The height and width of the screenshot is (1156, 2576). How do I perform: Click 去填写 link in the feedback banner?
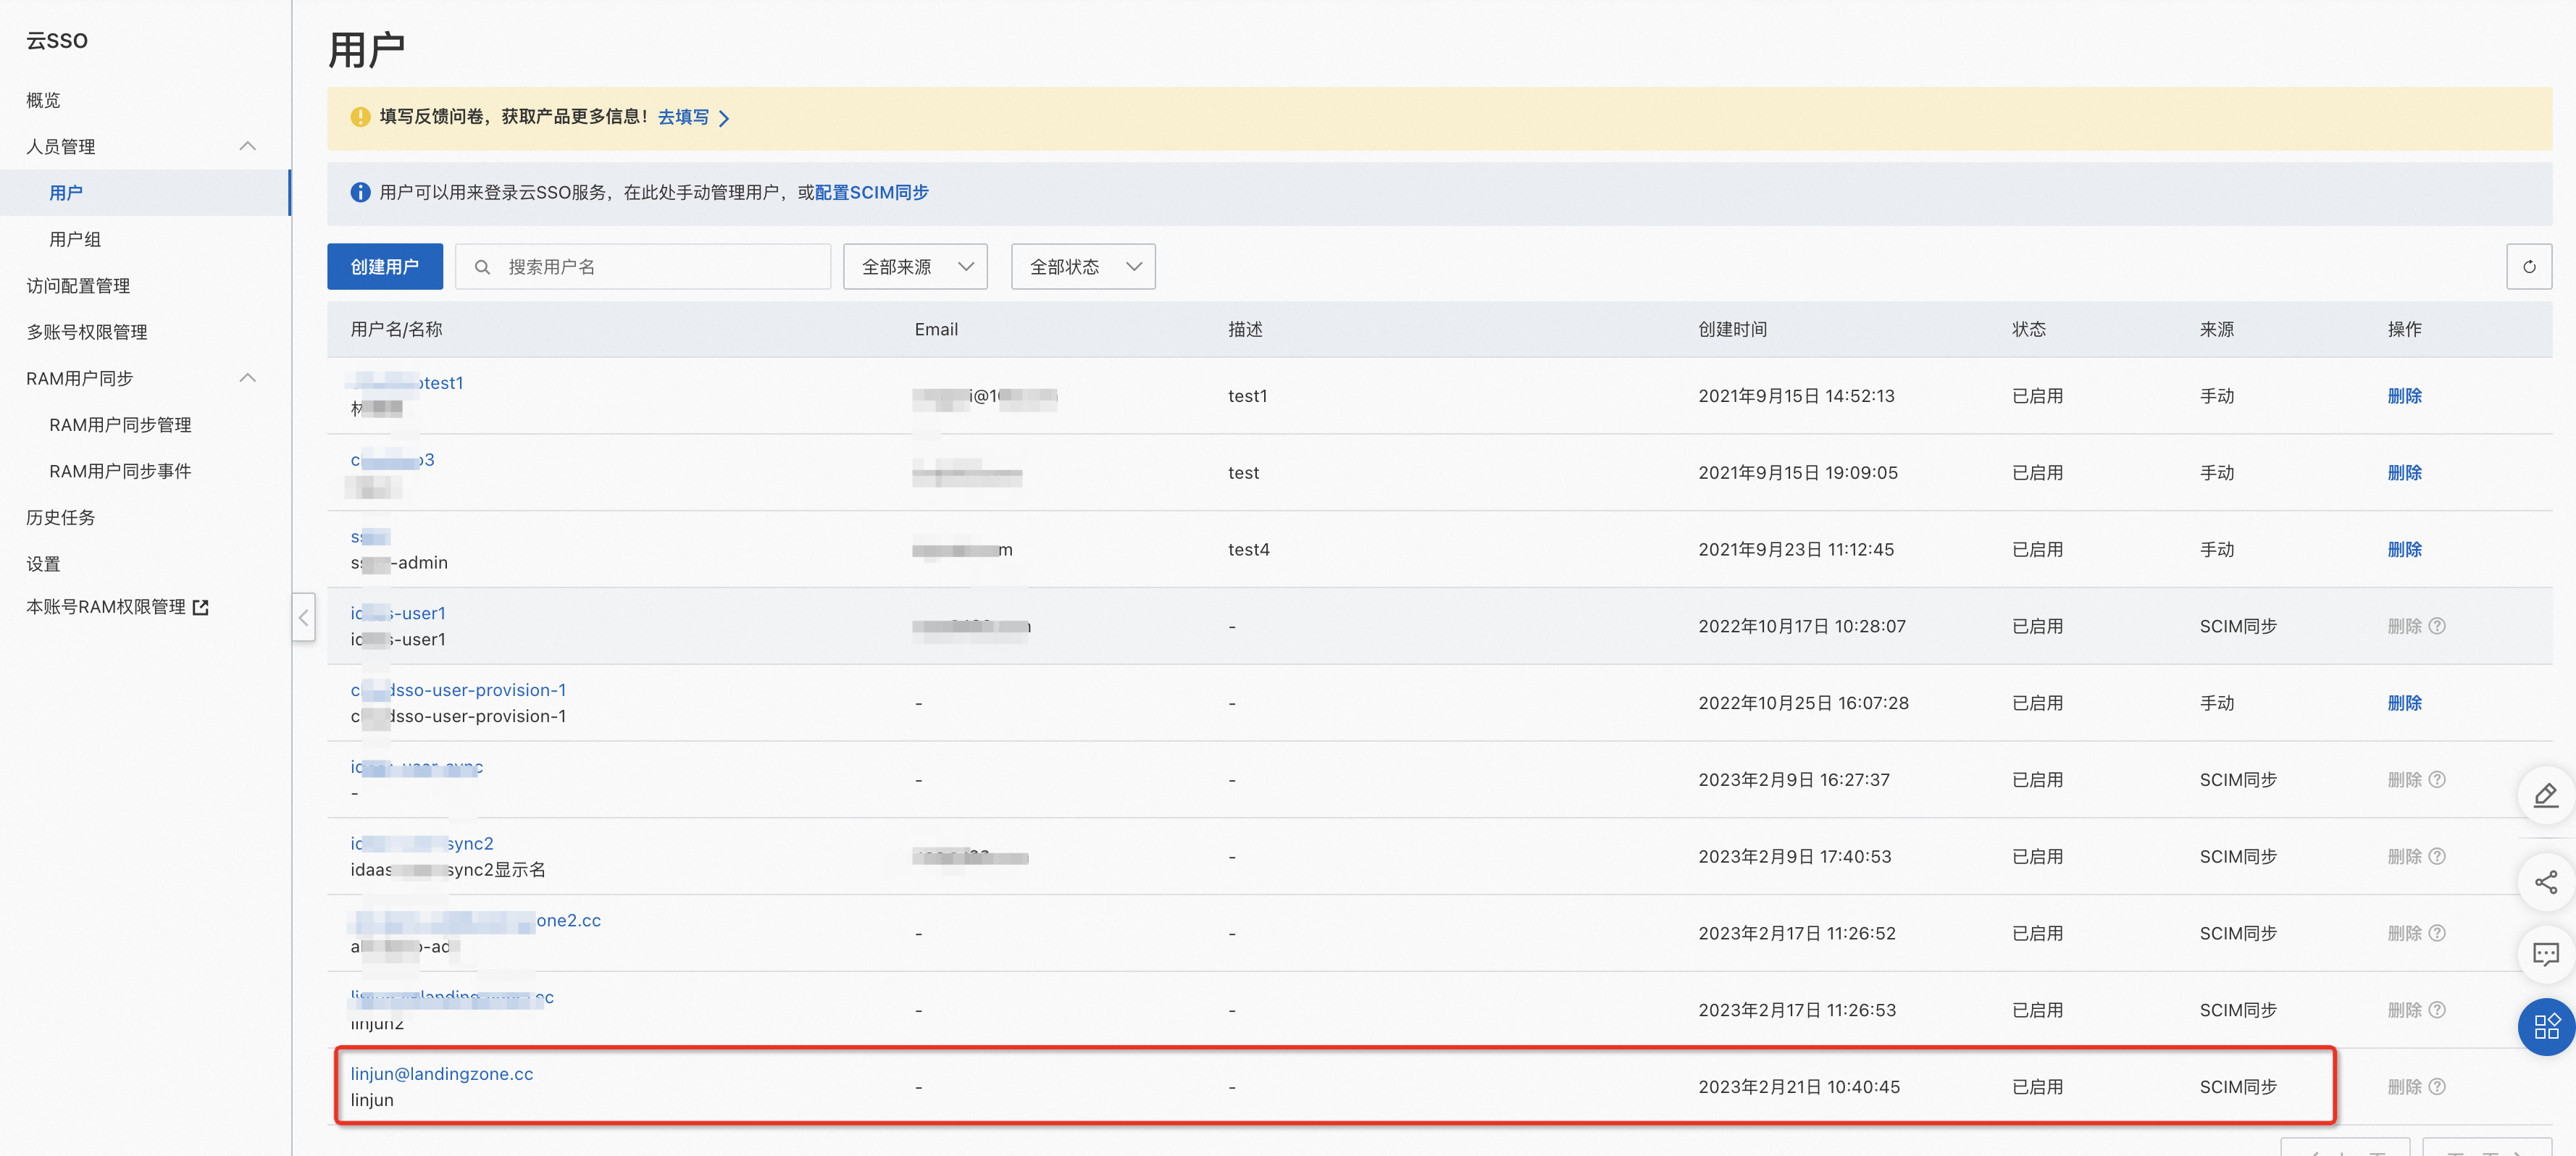[x=684, y=117]
